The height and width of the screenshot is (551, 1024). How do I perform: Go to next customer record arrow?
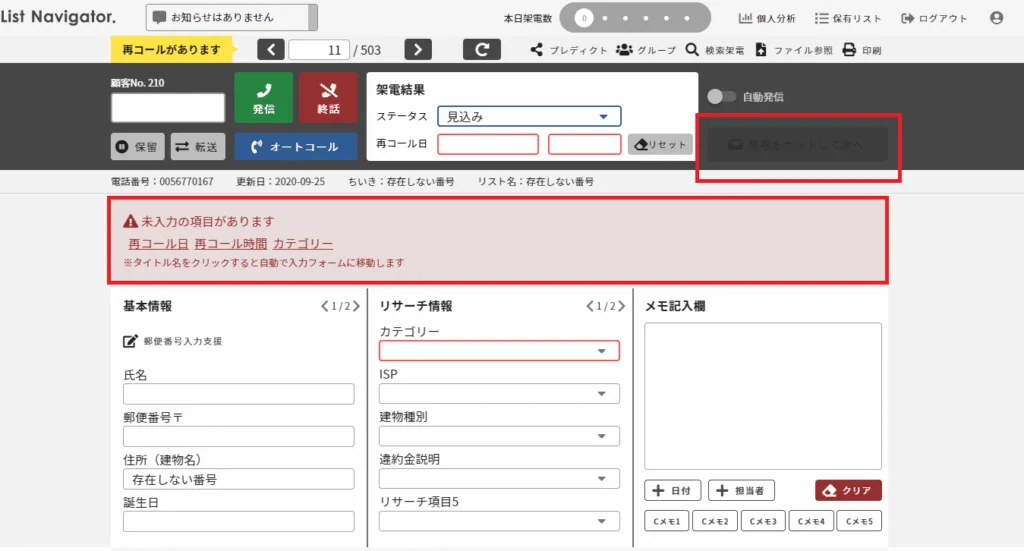point(418,50)
